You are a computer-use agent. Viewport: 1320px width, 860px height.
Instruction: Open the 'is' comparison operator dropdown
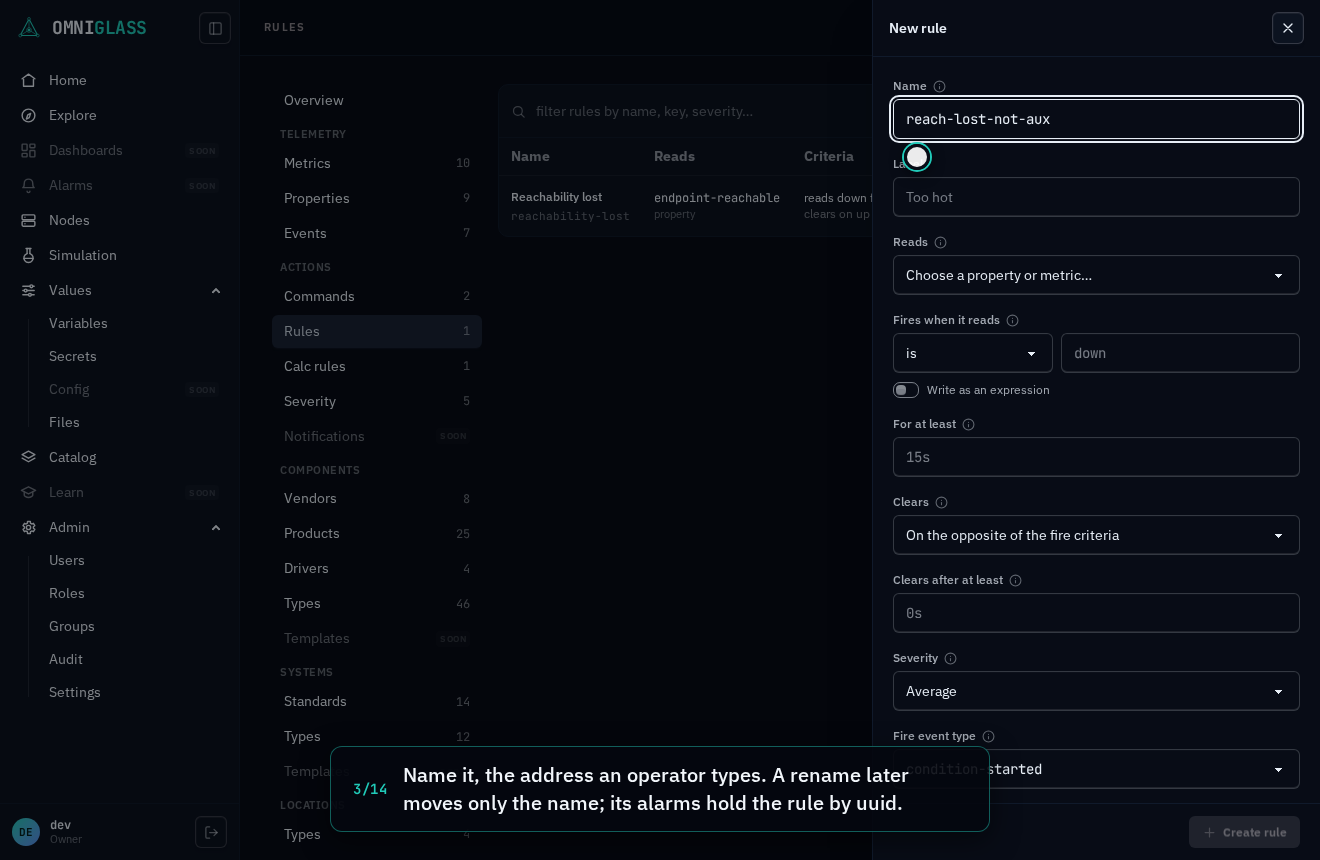coord(973,353)
